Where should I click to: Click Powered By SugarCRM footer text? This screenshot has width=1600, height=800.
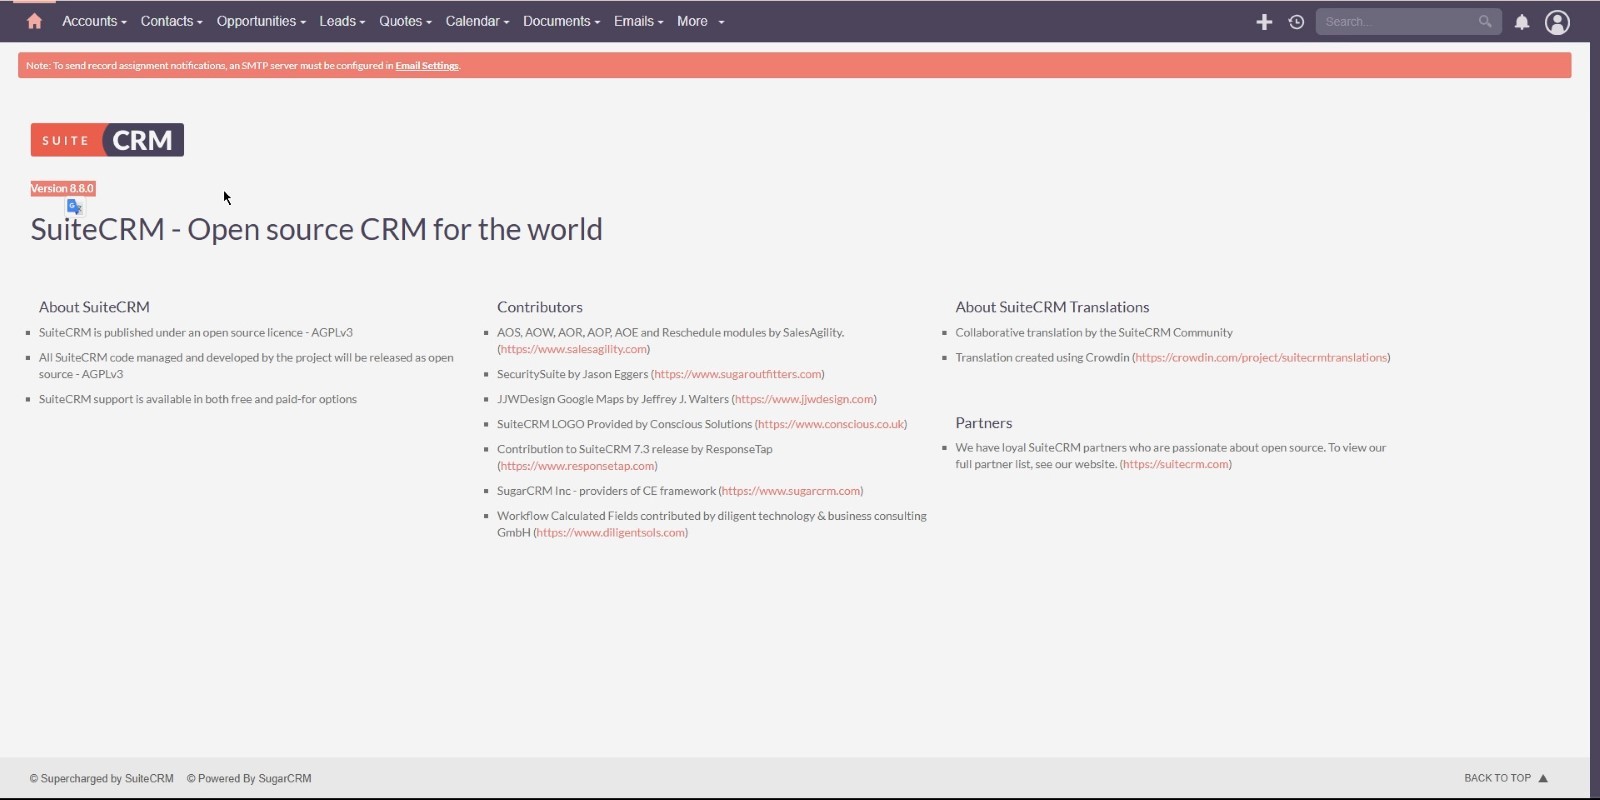(x=249, y=778)
